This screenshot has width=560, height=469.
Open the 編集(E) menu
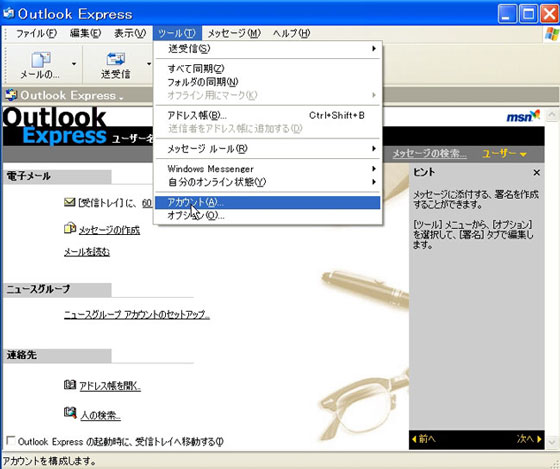(x=85, y=34)
